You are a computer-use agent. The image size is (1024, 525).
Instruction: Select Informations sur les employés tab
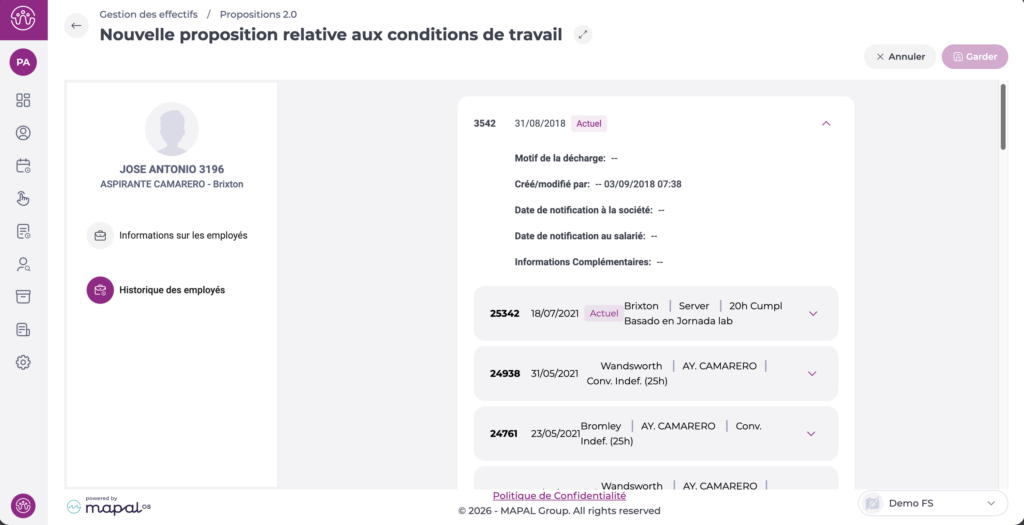[x=183, y=235]
